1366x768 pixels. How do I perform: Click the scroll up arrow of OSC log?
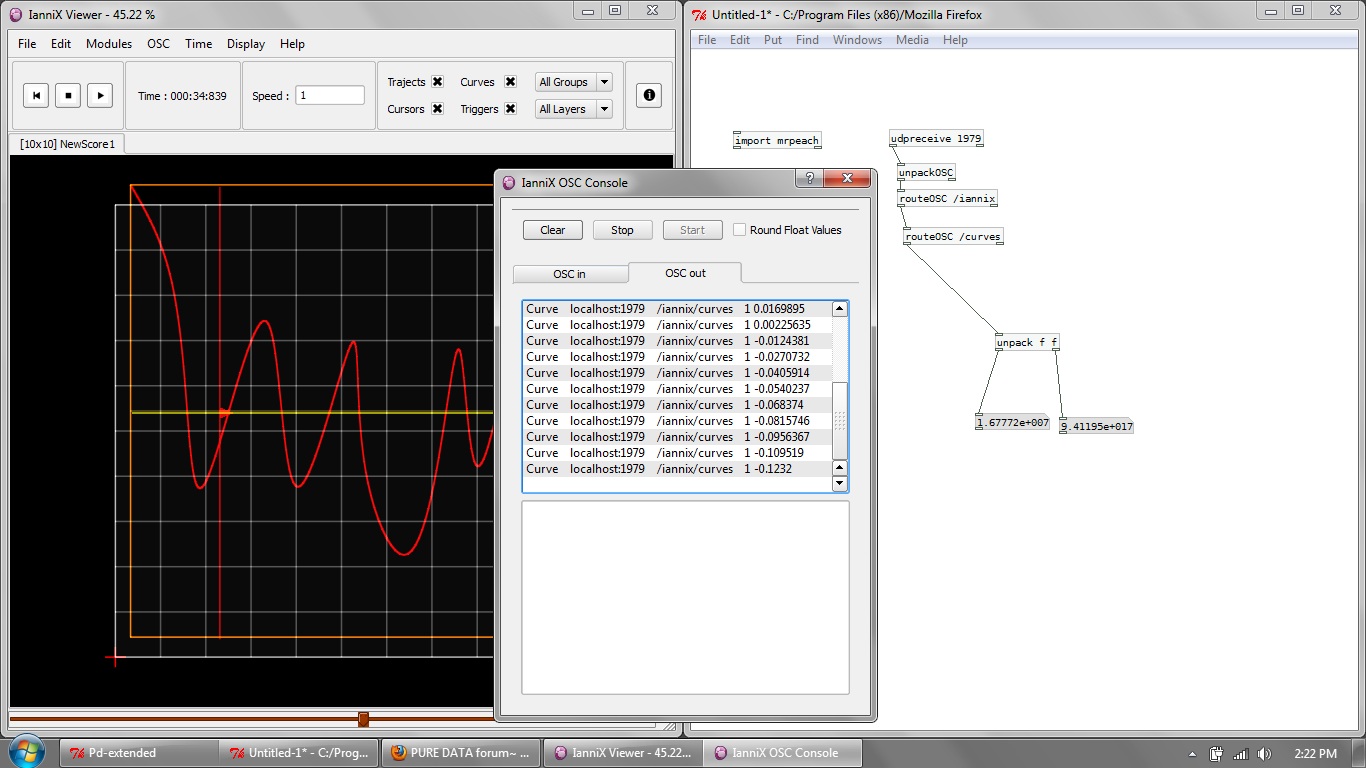click(x=840, y=310)
